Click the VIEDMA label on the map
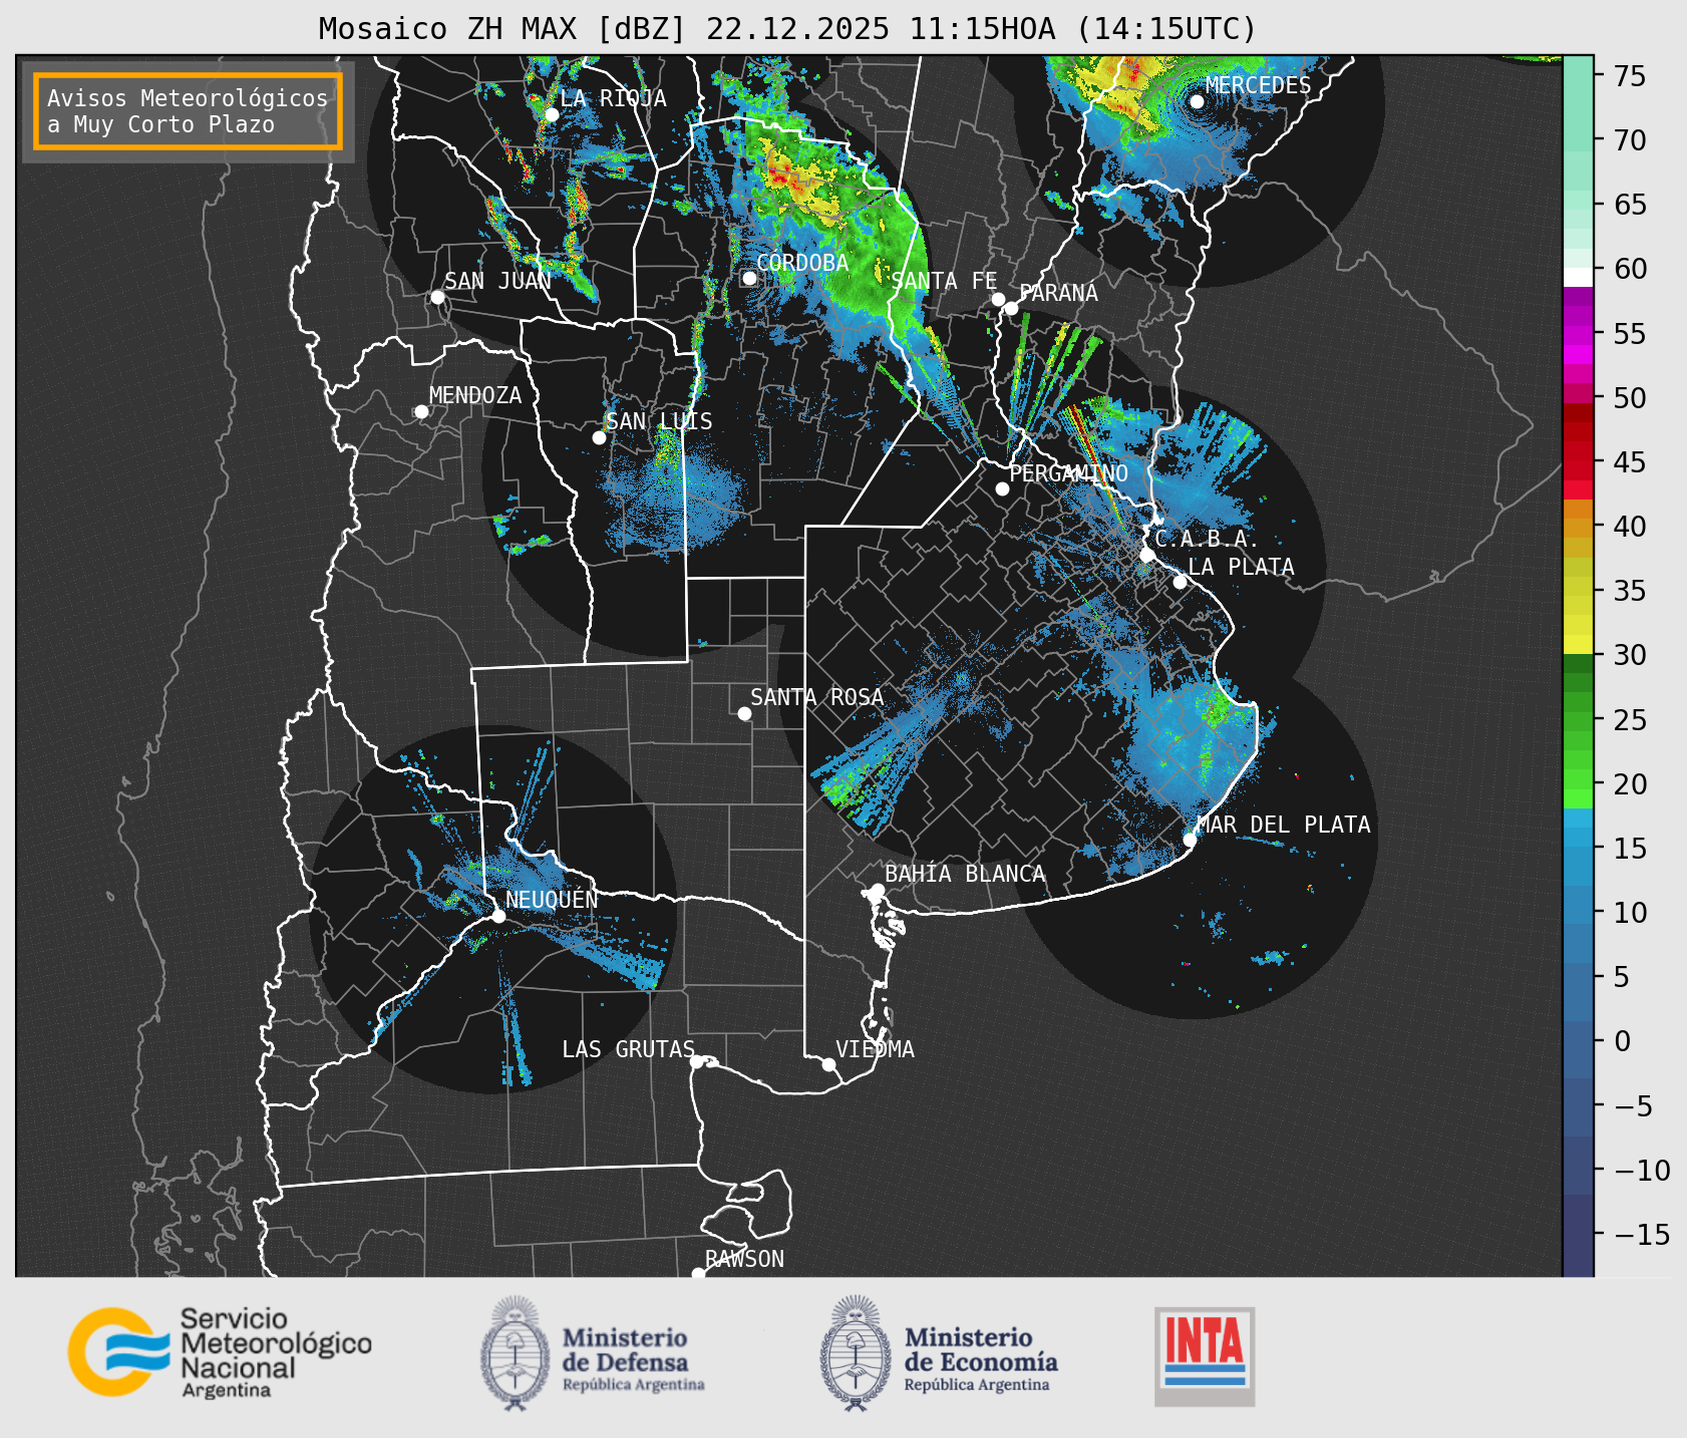This screenshot has width=1687, height=1438. (x=875, y=1049)
